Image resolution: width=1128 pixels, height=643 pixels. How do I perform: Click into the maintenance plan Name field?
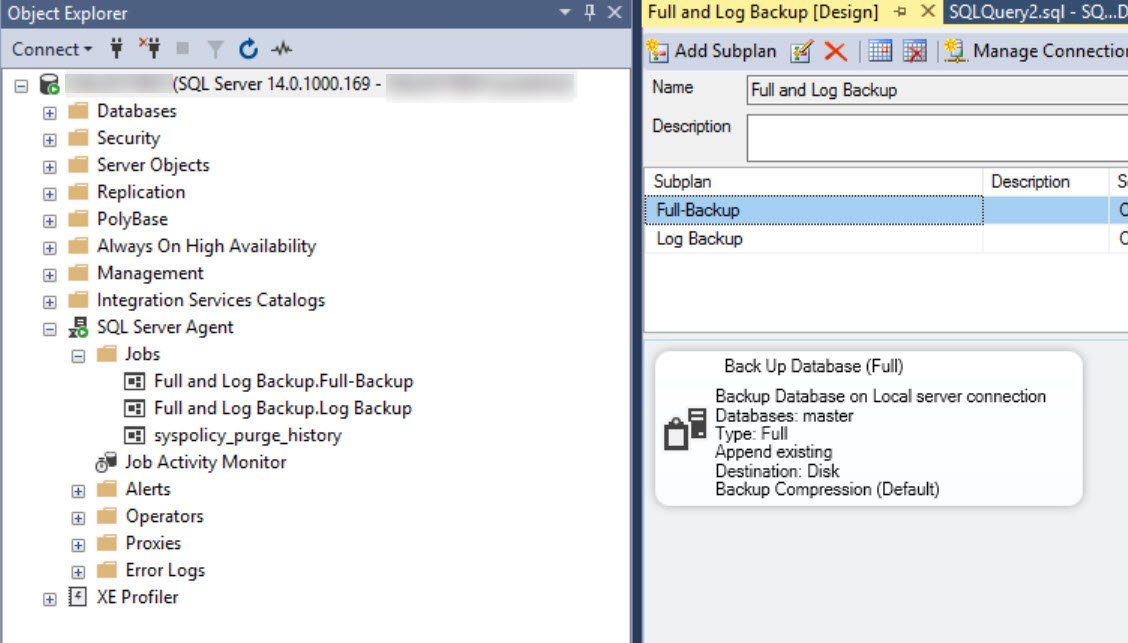click(937, 90)
